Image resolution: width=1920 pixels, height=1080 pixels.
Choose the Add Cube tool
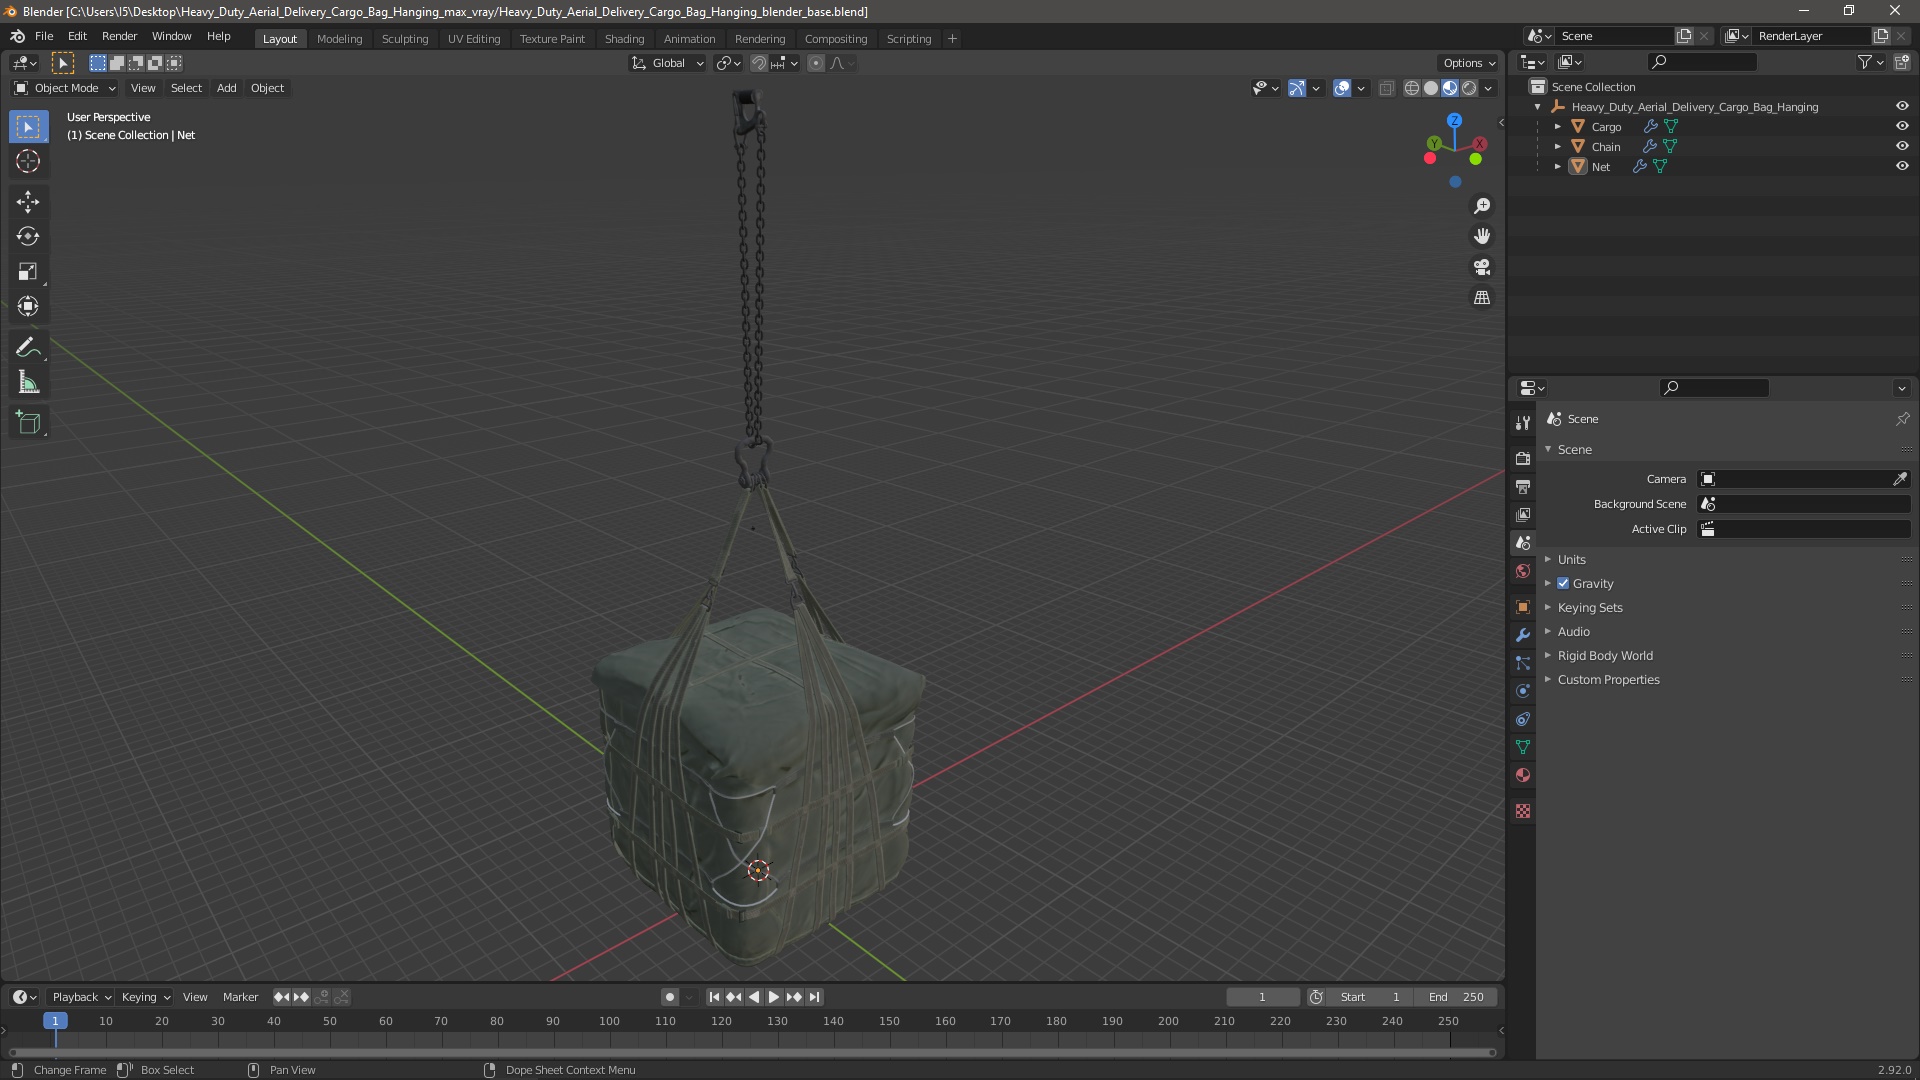[28, 423]
